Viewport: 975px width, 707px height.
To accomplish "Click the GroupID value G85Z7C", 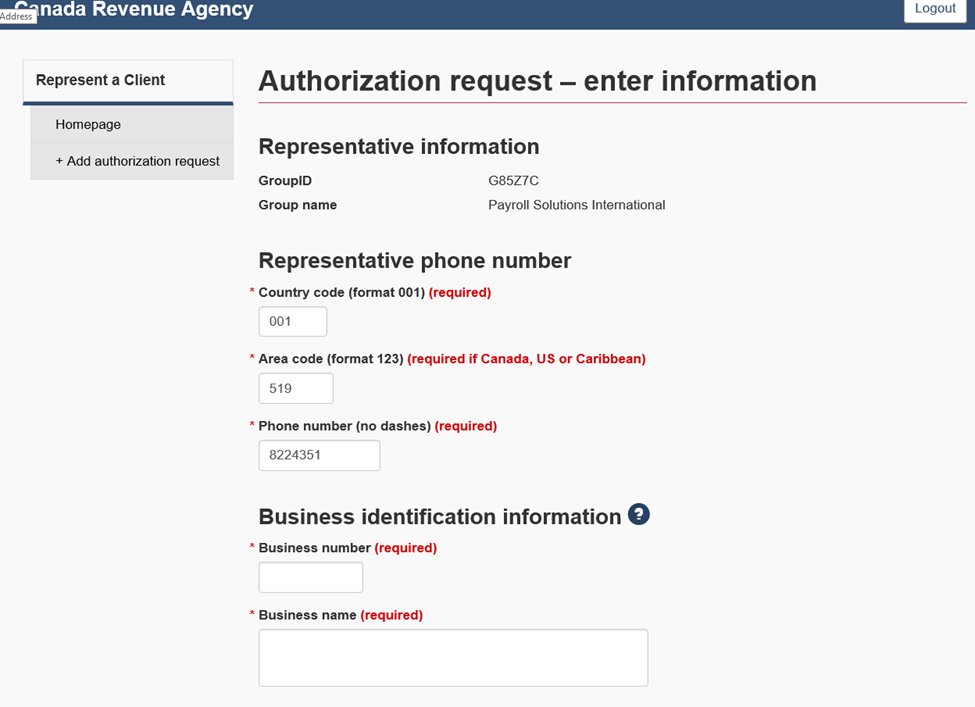I will click(514, 181).
